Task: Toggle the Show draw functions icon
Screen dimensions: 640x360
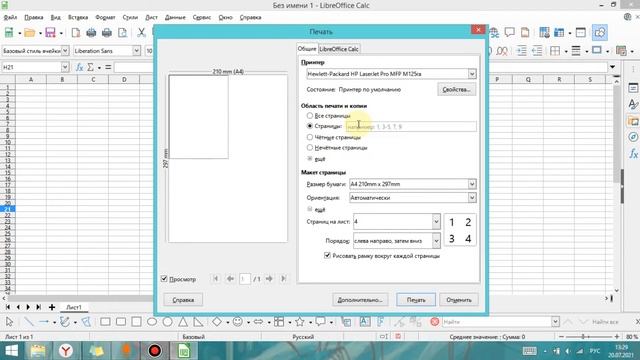Action: point(600,32)
